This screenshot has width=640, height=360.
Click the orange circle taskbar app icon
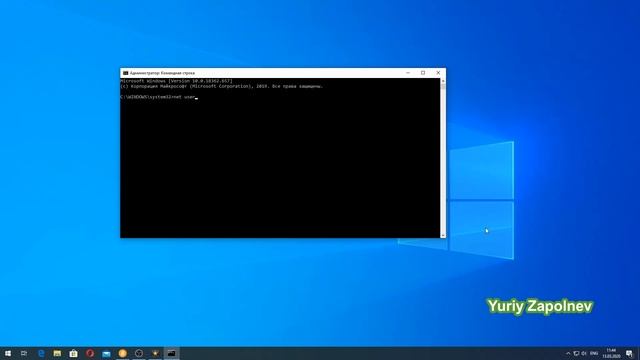click(x=122, y=353)
